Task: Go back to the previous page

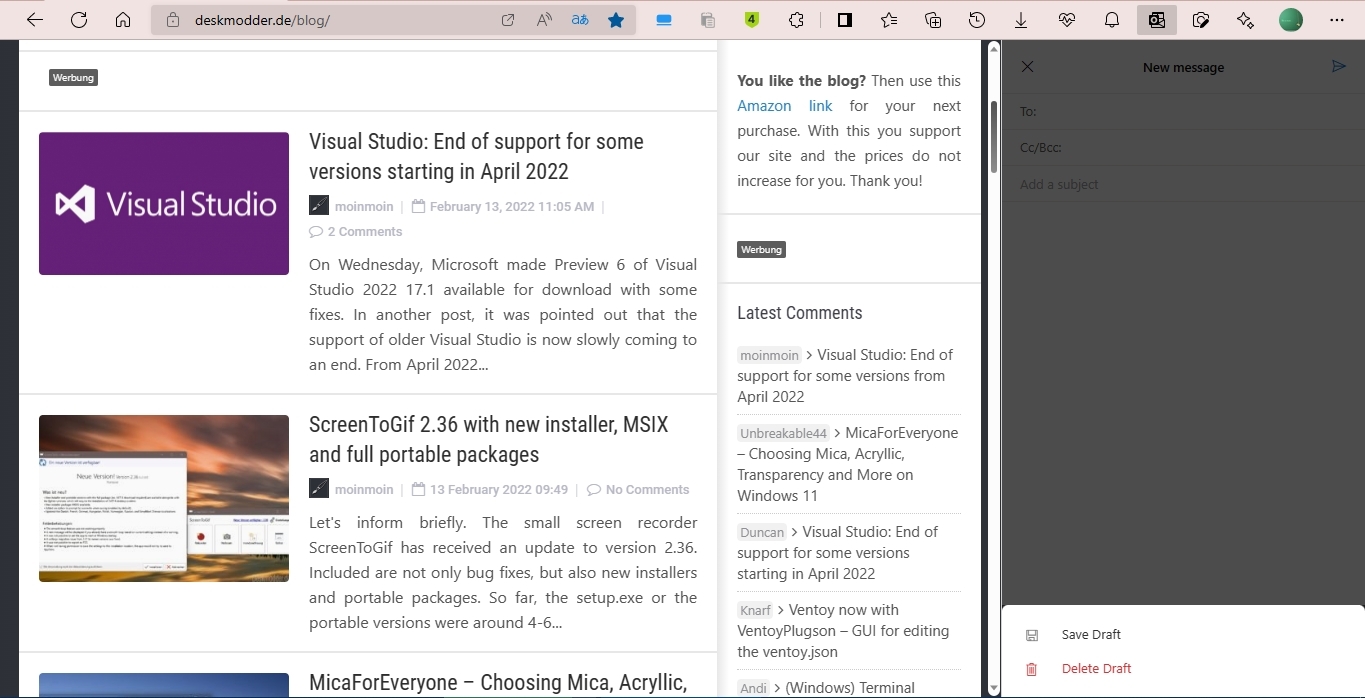Action: point(35,20)
